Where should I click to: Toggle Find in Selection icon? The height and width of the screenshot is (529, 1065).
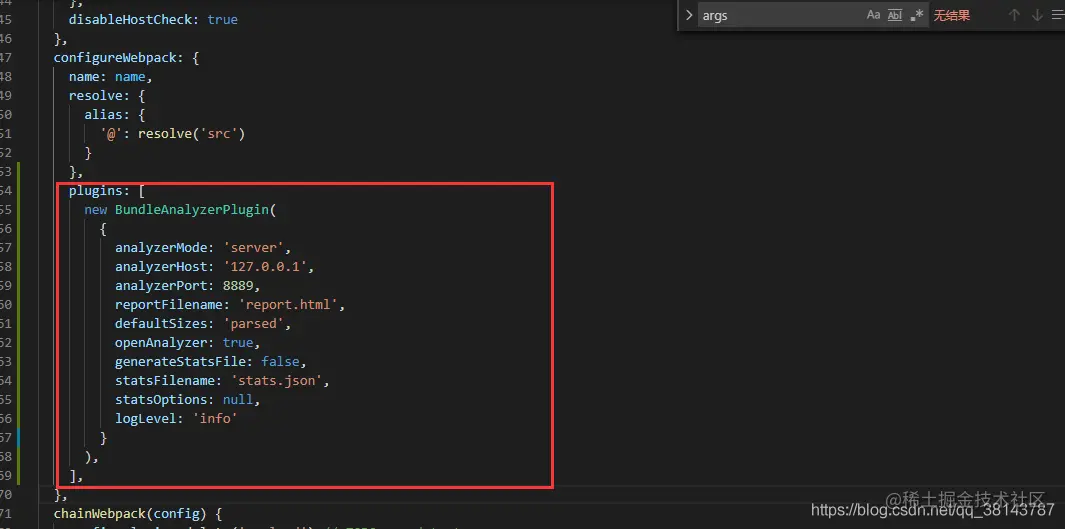coord(1058,15)
